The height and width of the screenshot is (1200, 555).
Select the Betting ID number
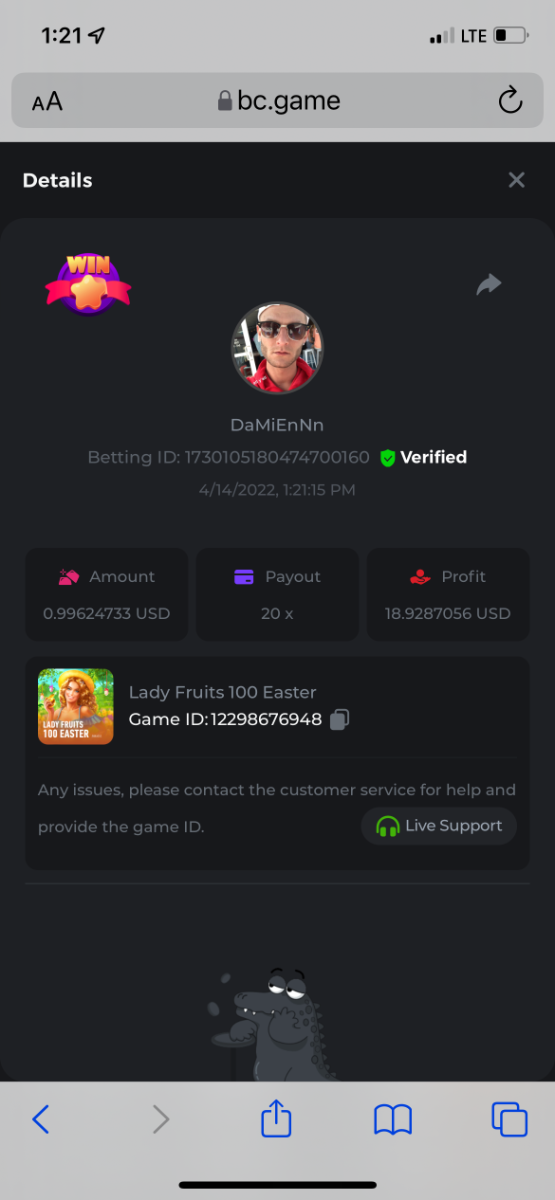point(277,458)
